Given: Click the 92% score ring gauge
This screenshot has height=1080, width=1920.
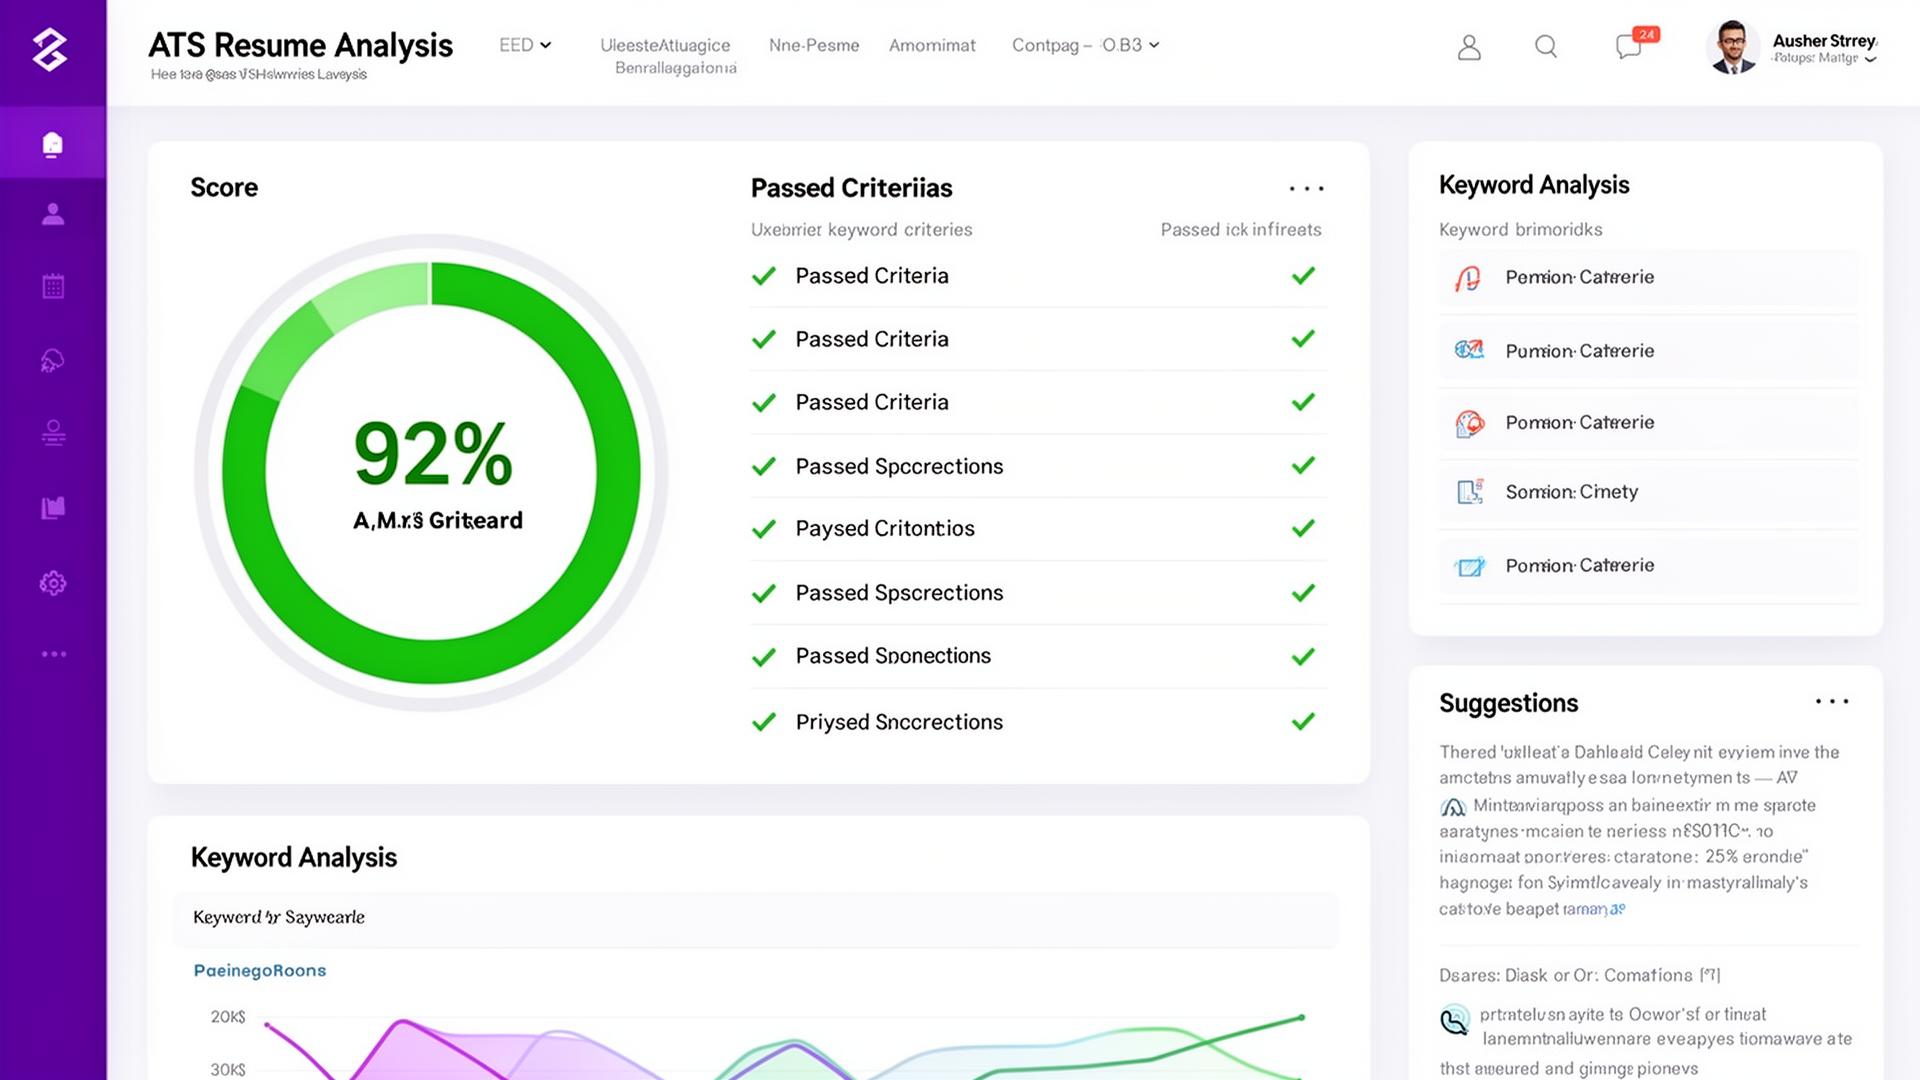Looking at the screenshot, I should point(431,472).
